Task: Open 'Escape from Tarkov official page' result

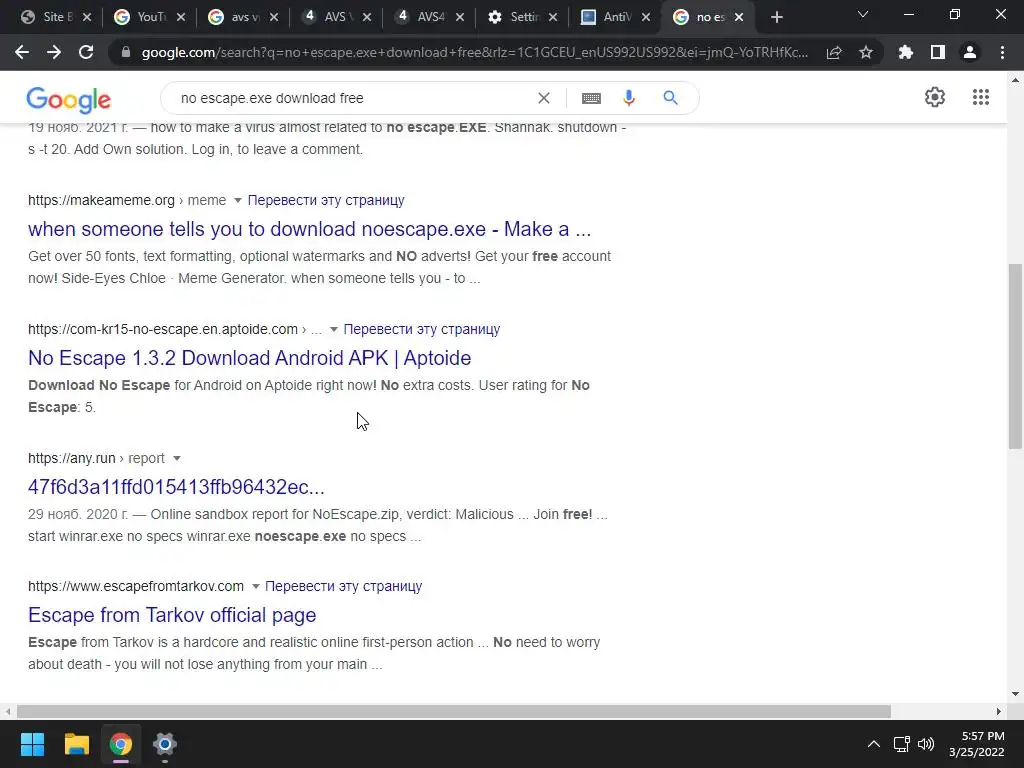Action: [x=172, y=615]
